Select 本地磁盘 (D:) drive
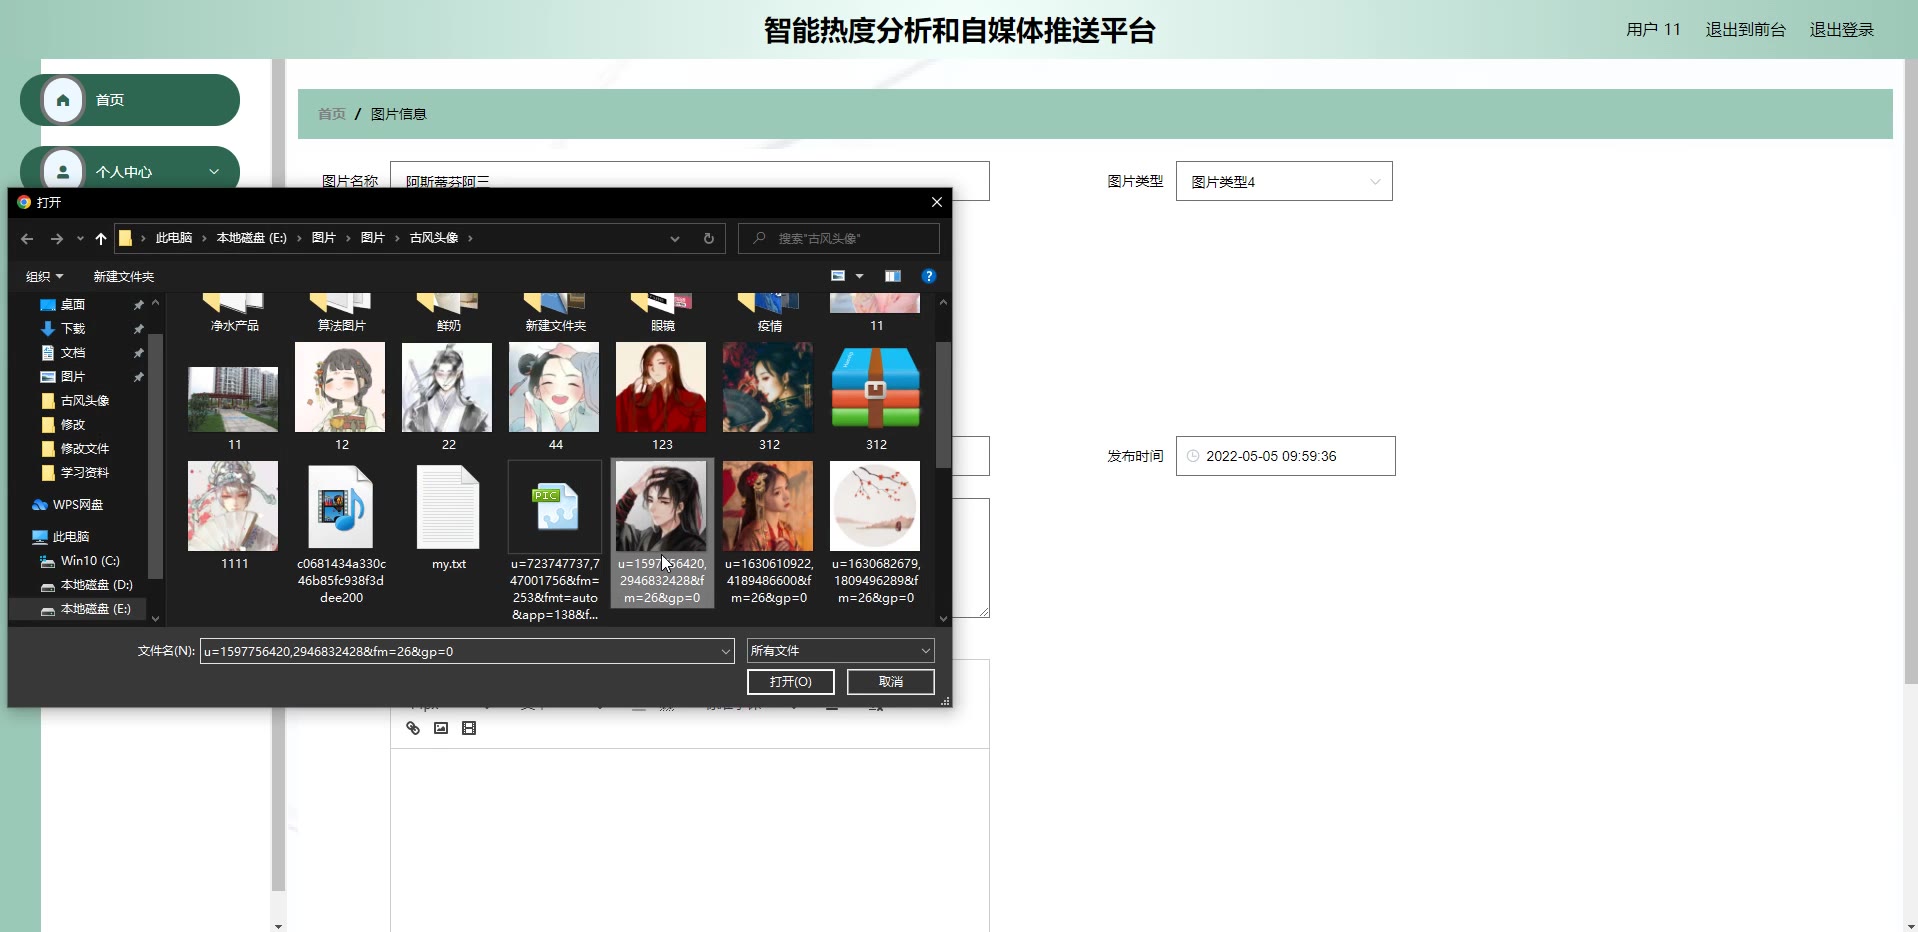The width and height of the screenshot is (1918, 932). pos(96,584)
